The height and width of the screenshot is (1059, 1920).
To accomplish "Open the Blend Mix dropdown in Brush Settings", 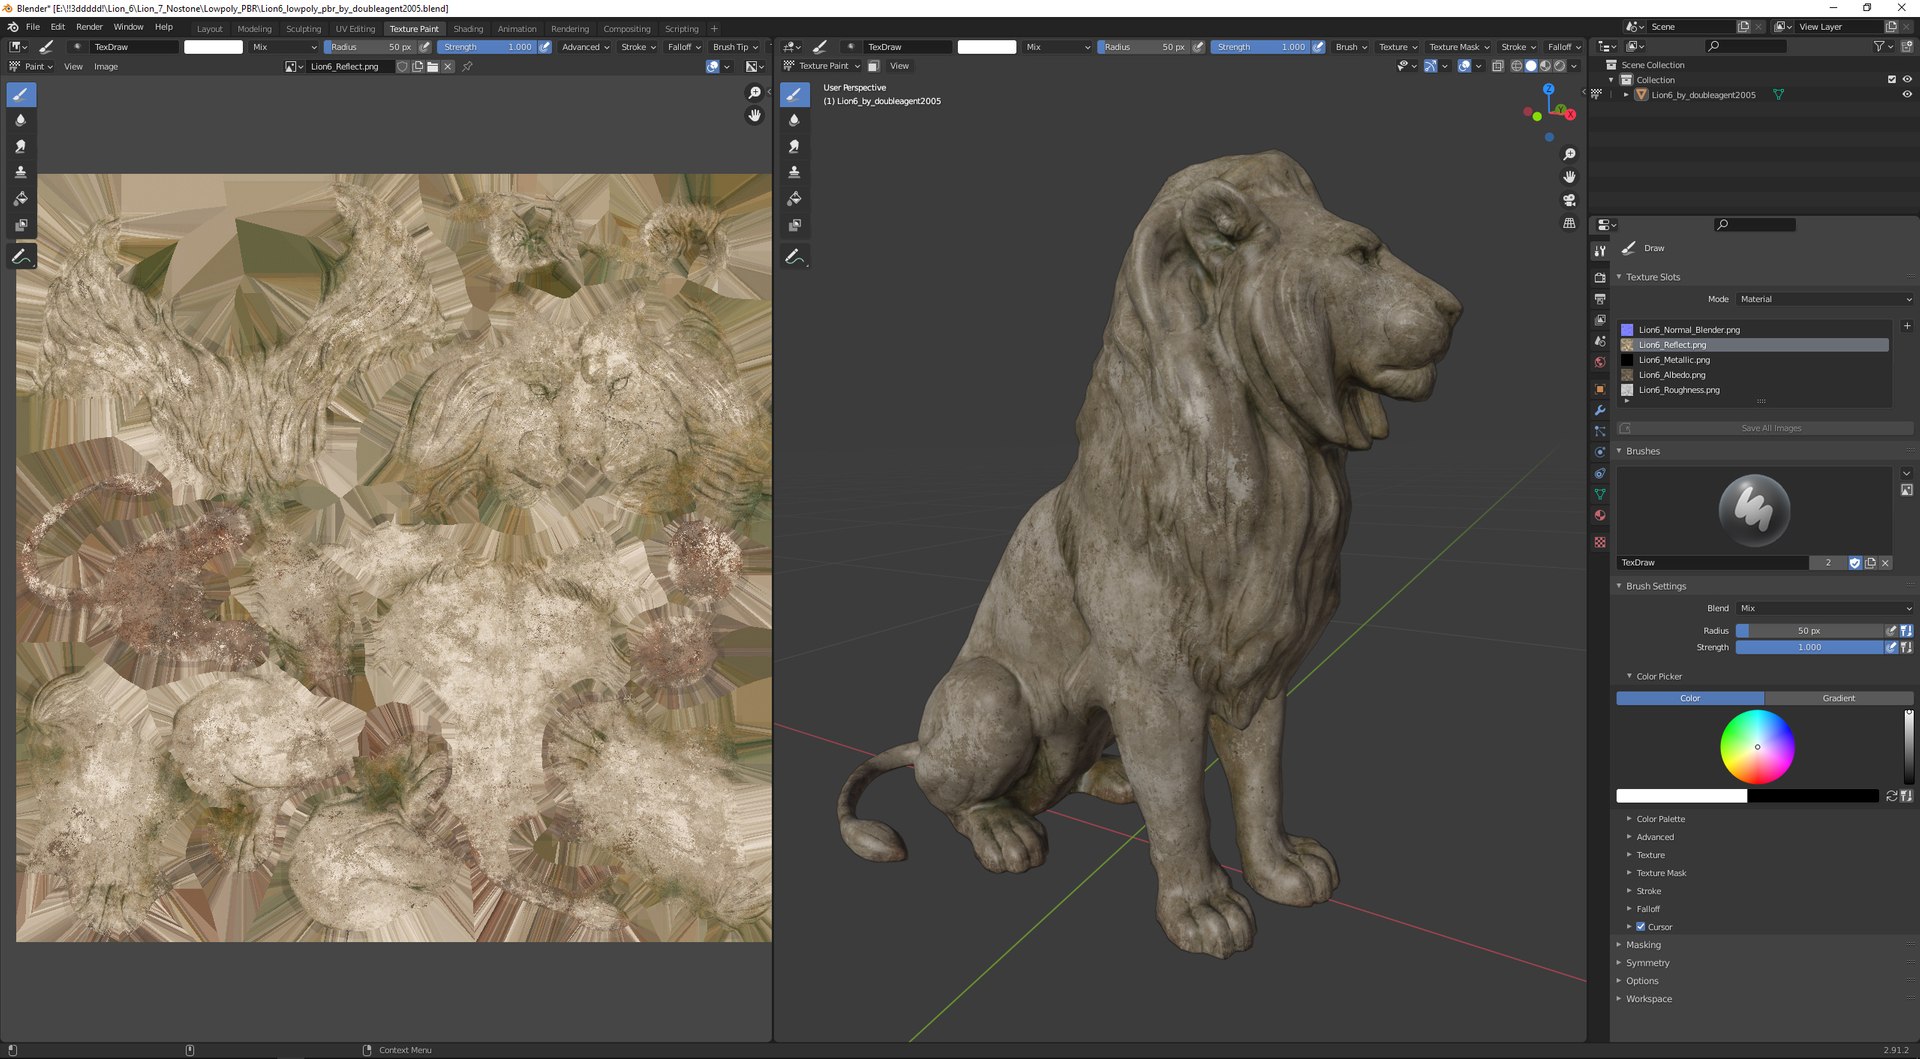I will click(x=1824, y=608).
